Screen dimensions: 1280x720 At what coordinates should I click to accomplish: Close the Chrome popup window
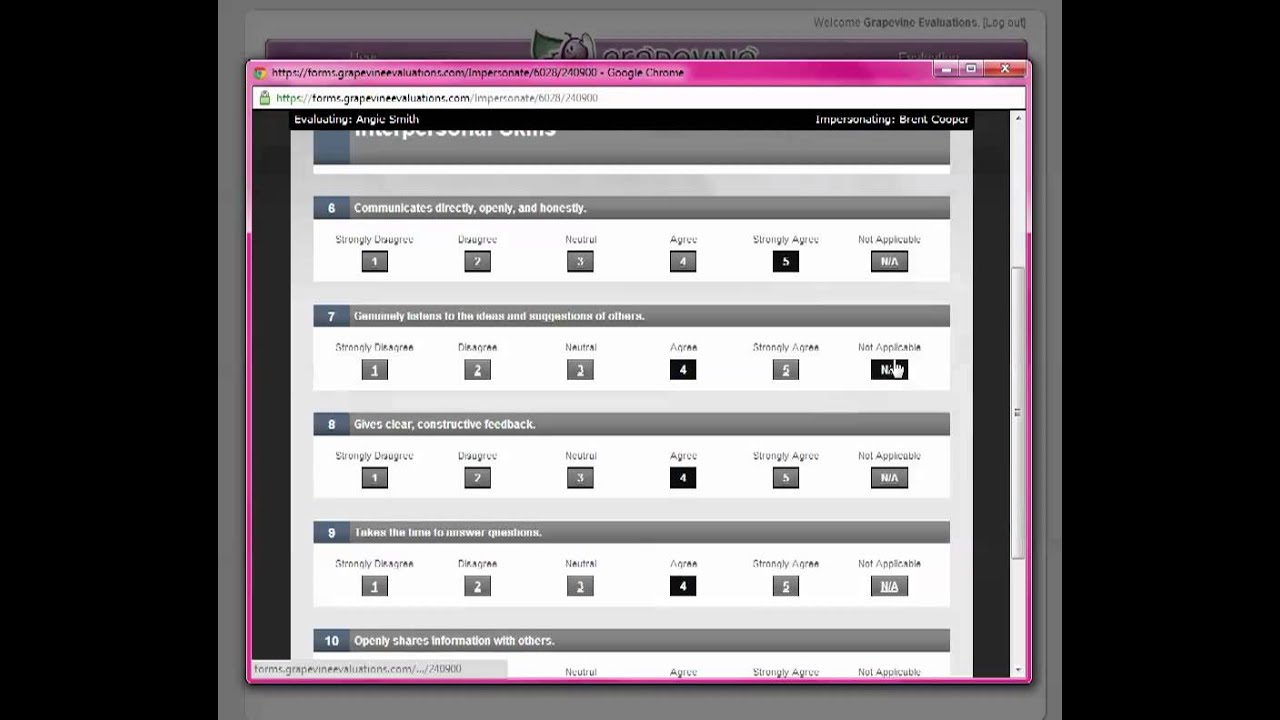(1004, 69)
